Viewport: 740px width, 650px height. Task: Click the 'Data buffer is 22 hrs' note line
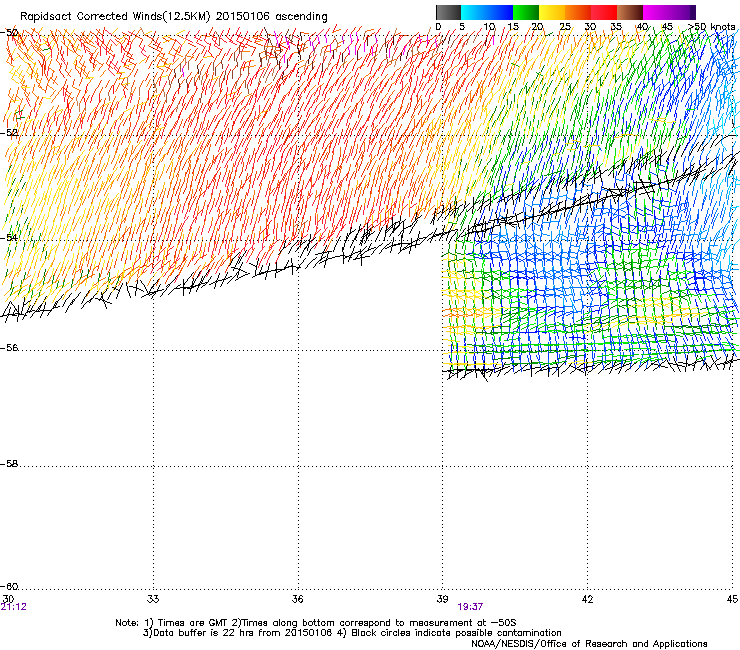click(352, 633)
